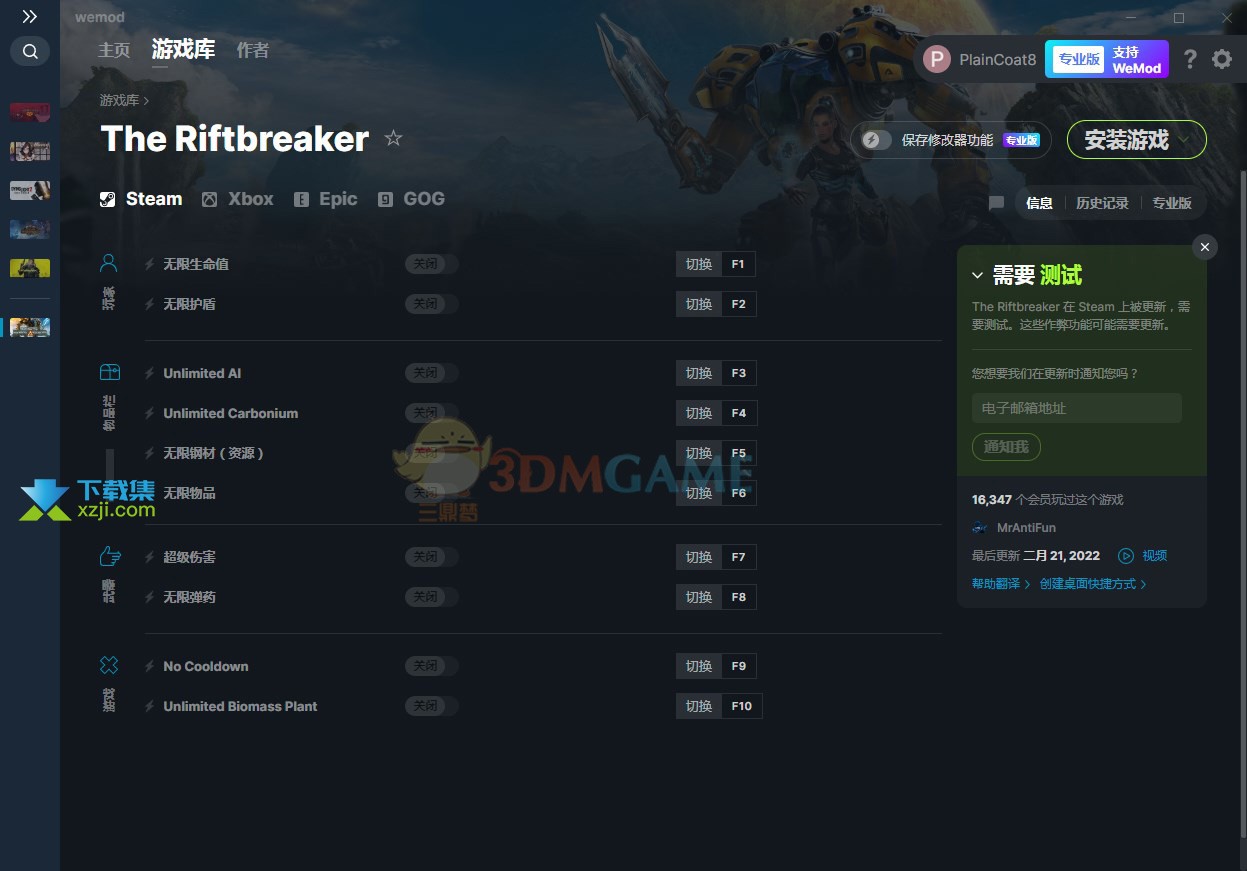Click the 切换 button for F1
The height and width of the screenshot is (871, 1247).
point(699,264)
